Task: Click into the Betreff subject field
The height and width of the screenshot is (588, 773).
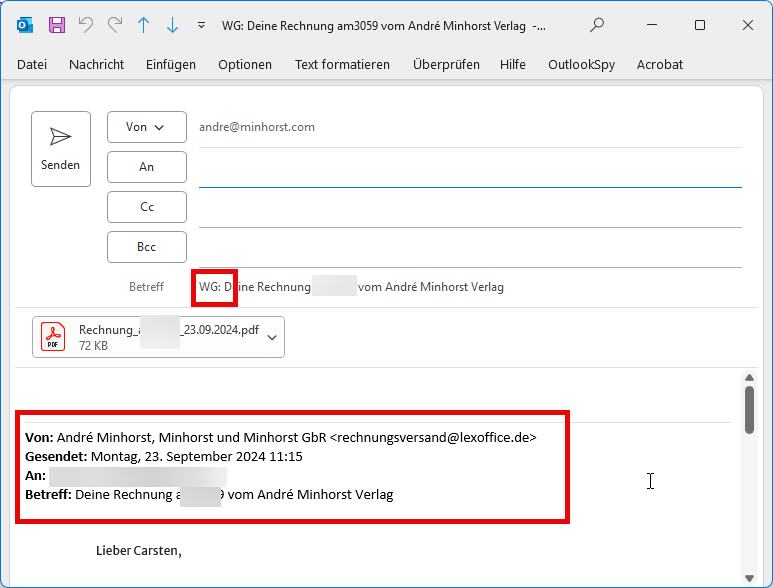Action: tap(470, 287)
